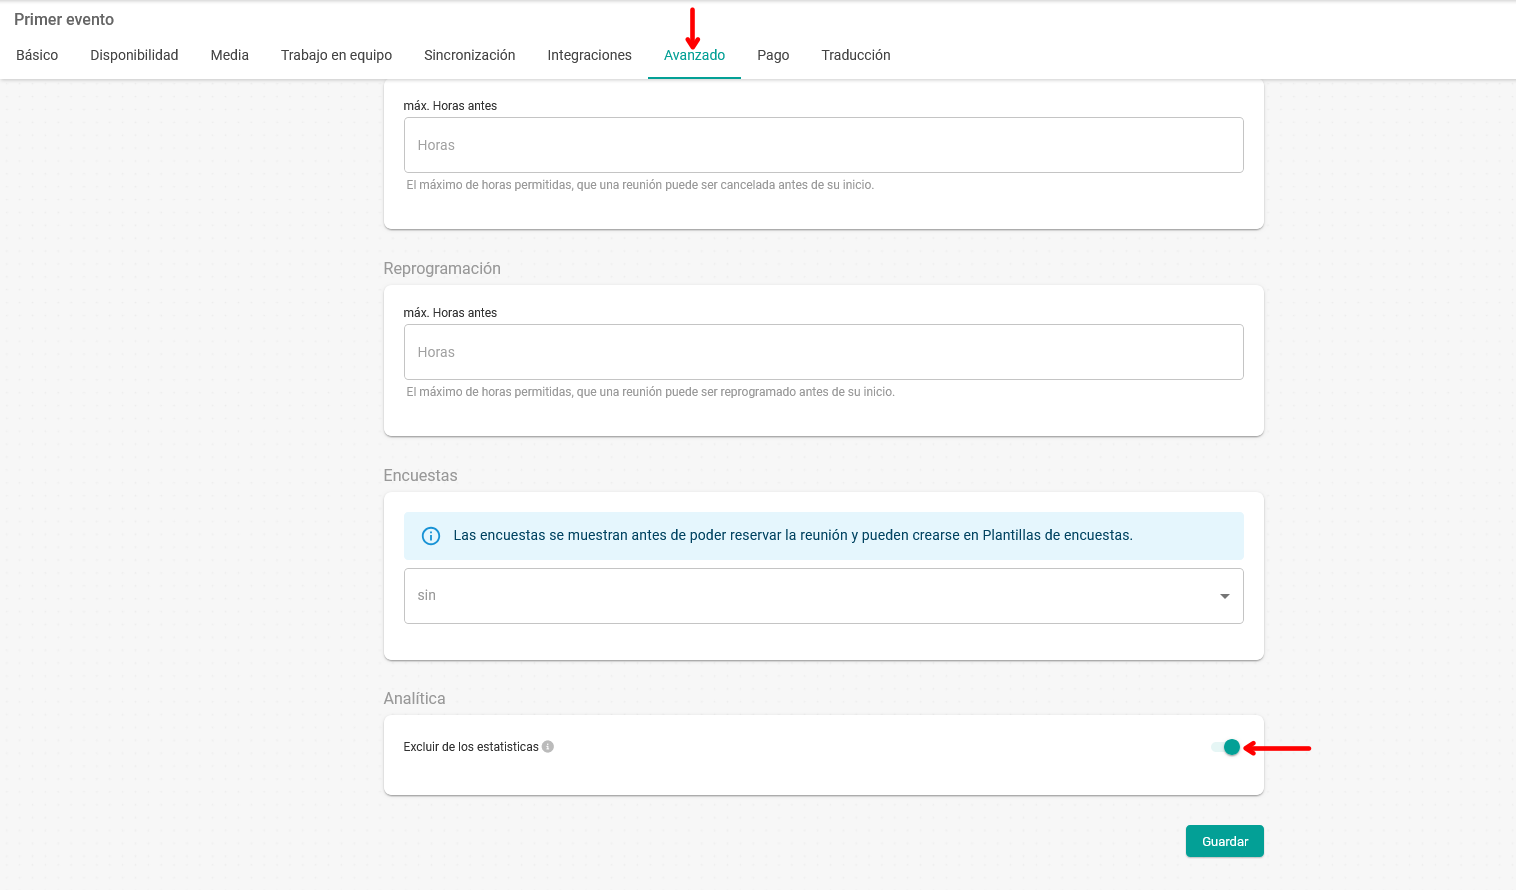Open the Media tab
The image size is (1516, 890).
pyautogui.click(x=229, y=55)
